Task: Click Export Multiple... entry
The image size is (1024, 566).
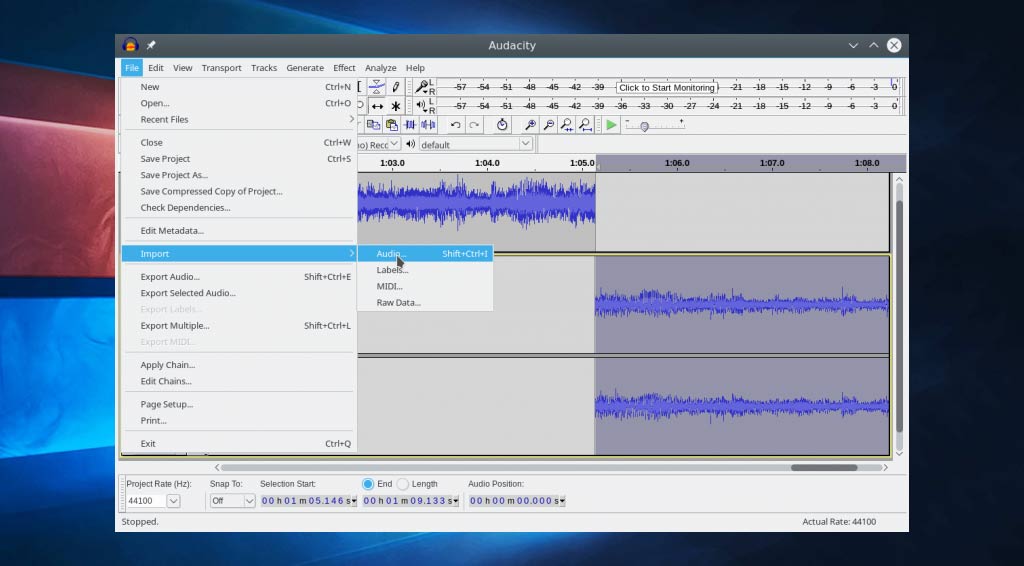Action: coord(239,326)
